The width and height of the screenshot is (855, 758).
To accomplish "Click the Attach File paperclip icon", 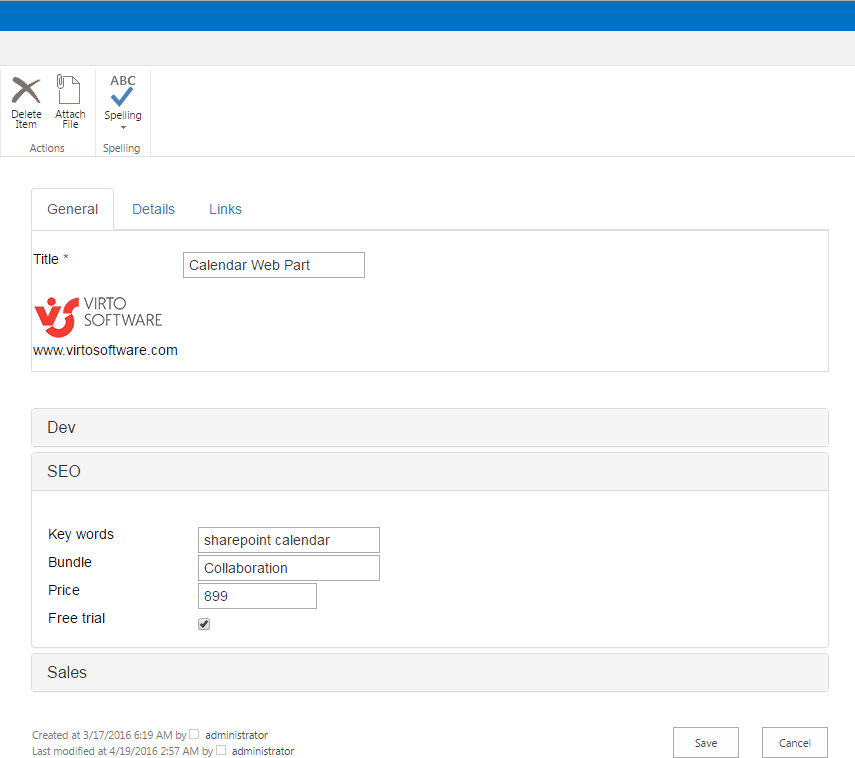I will [69, 89].
